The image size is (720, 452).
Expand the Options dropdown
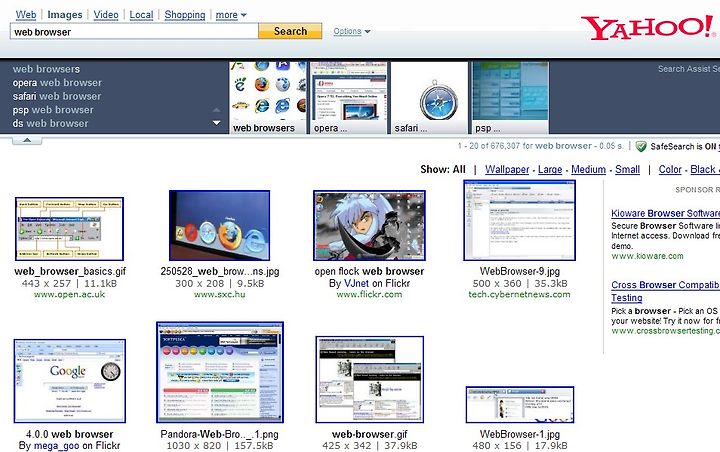click(x=352, y=31)
